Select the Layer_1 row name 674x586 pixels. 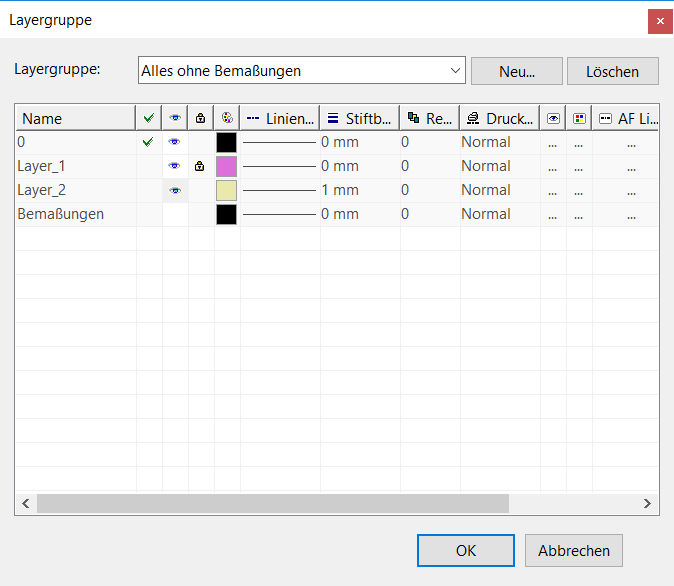tap(41, 166)
